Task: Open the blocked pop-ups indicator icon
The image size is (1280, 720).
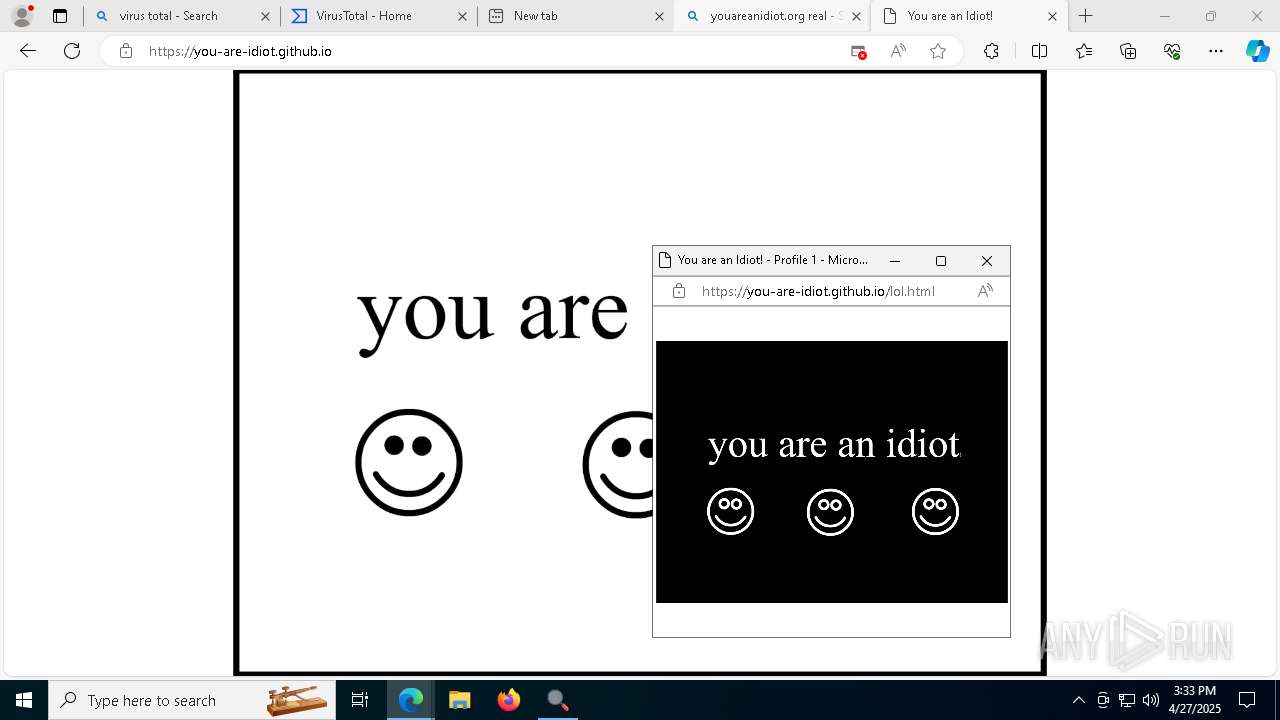Action: click(858, 51)
